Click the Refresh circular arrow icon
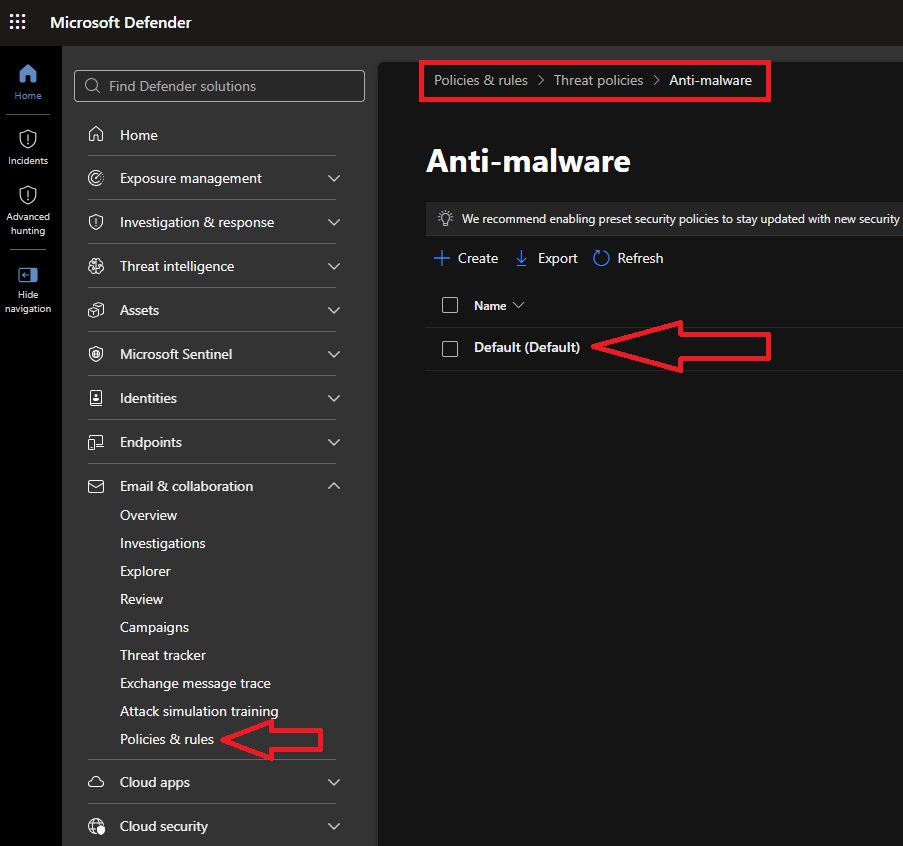 601,258
